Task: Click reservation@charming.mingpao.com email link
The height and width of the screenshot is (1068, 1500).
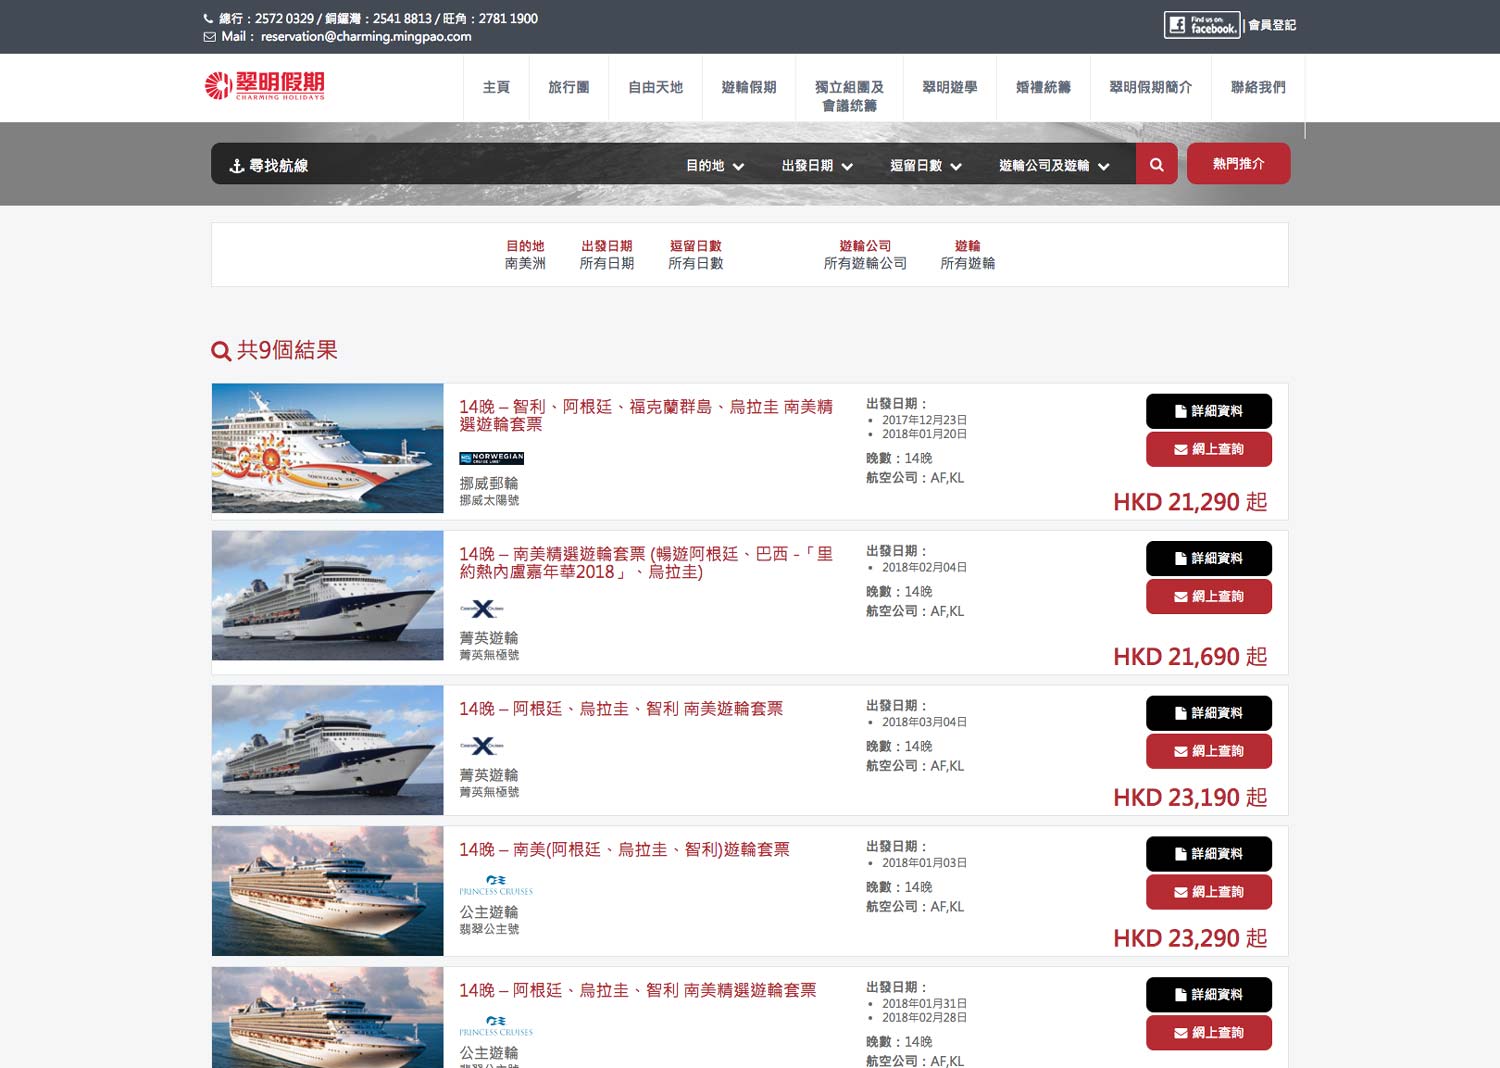Action: (x=366, y=37)
